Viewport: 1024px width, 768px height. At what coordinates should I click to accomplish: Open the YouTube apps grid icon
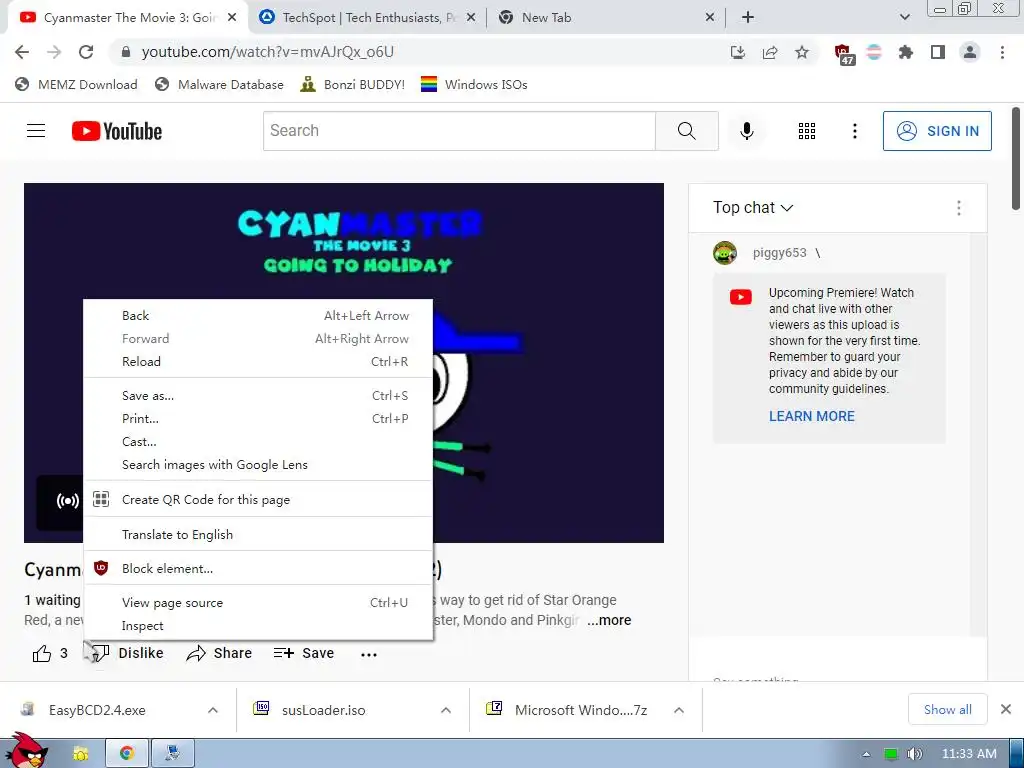point(807,131)
